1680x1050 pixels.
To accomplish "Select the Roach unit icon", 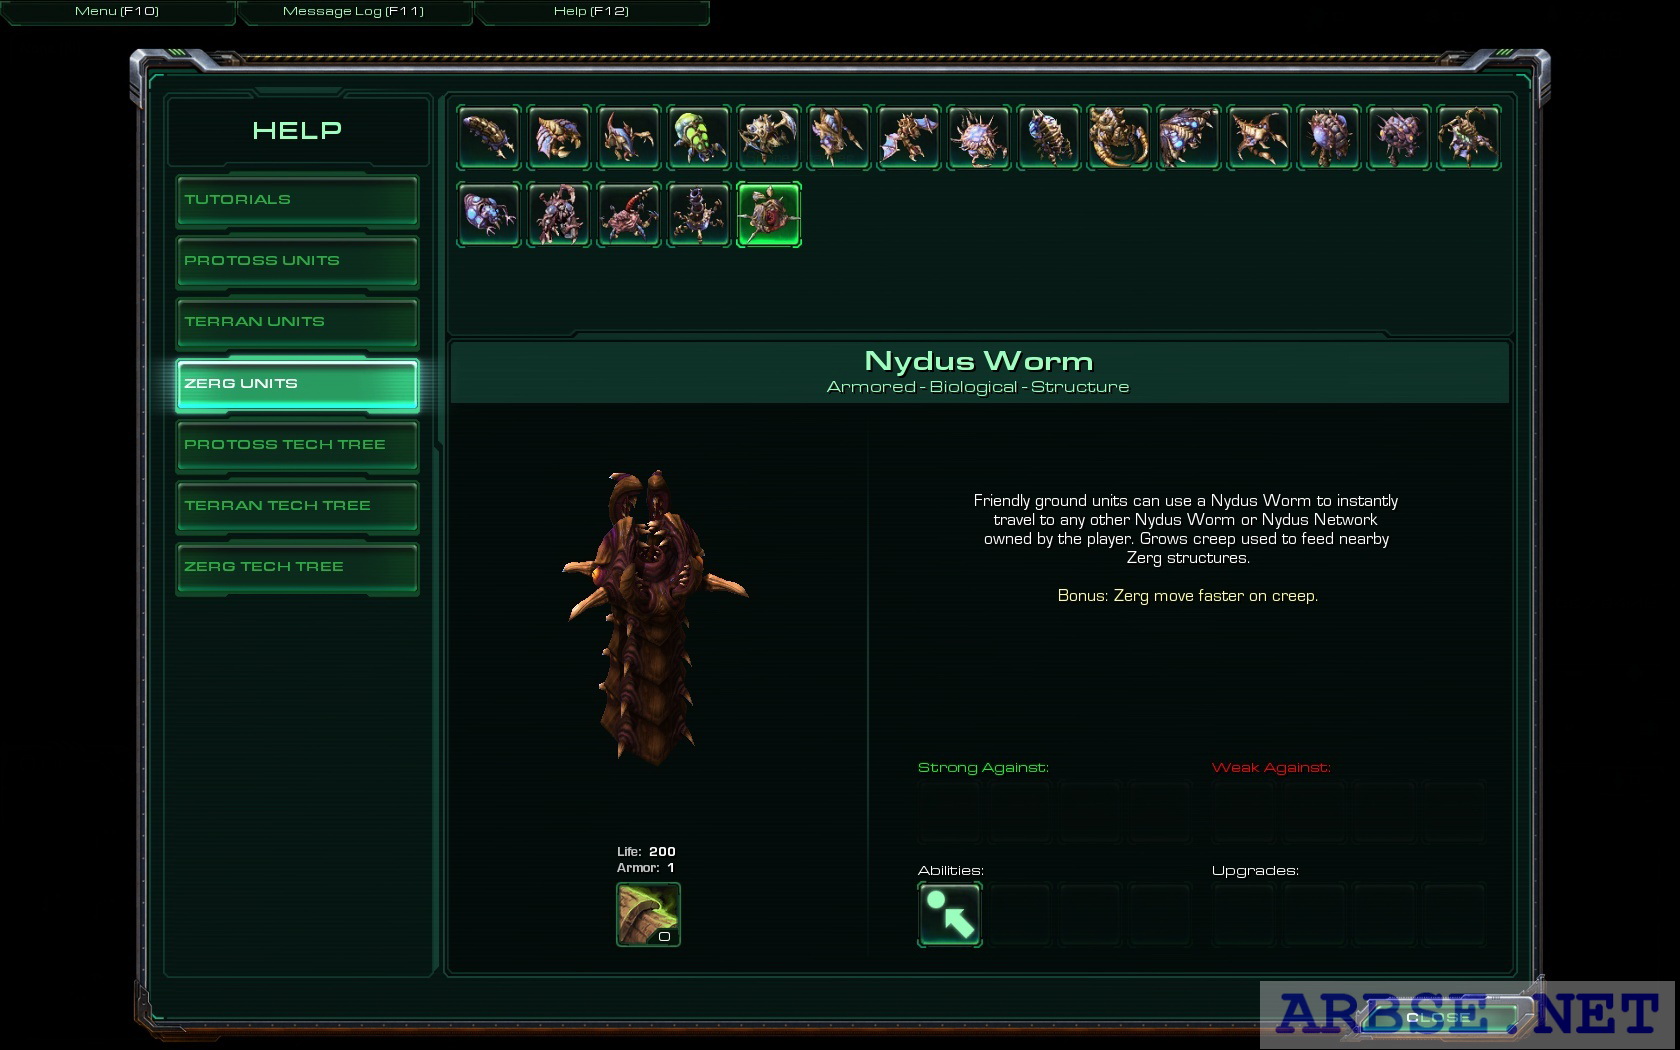I will click(x=769, y=137).
